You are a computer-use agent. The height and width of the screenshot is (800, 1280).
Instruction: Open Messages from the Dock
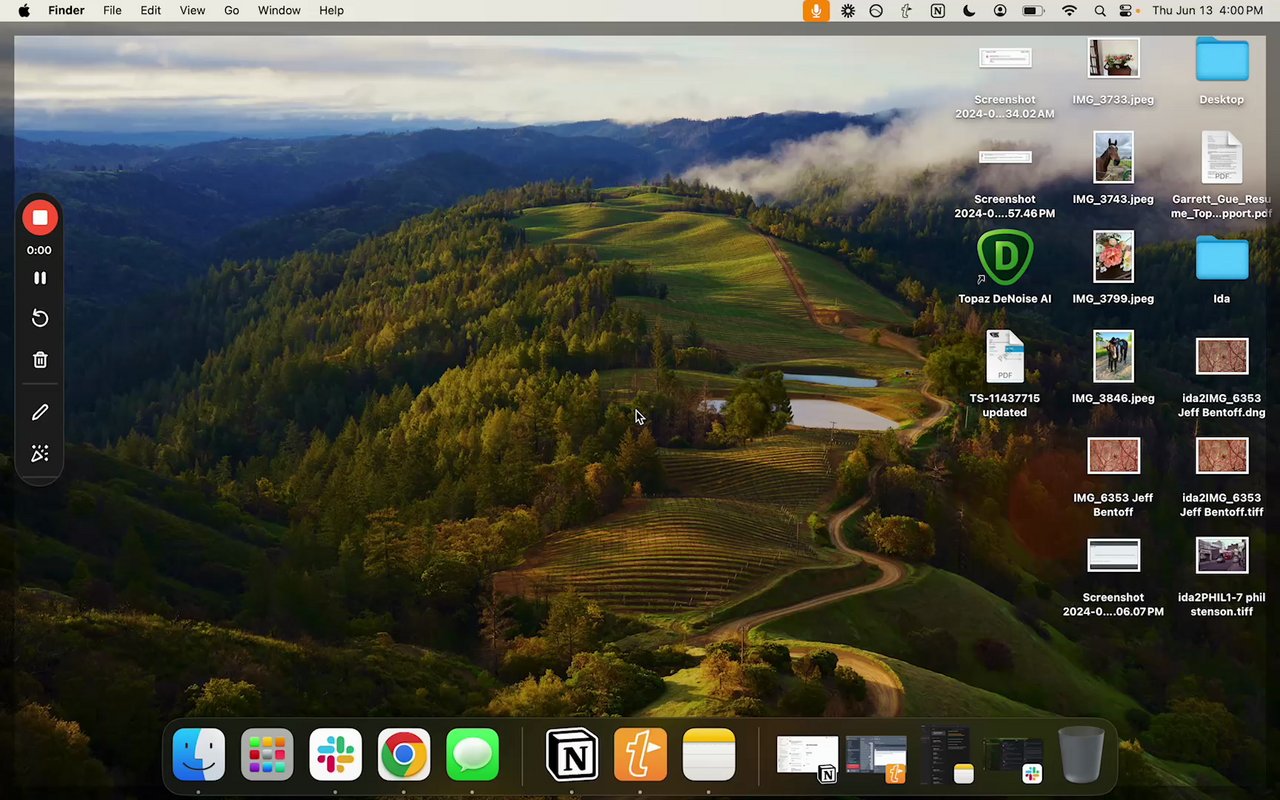coord(472,754)
